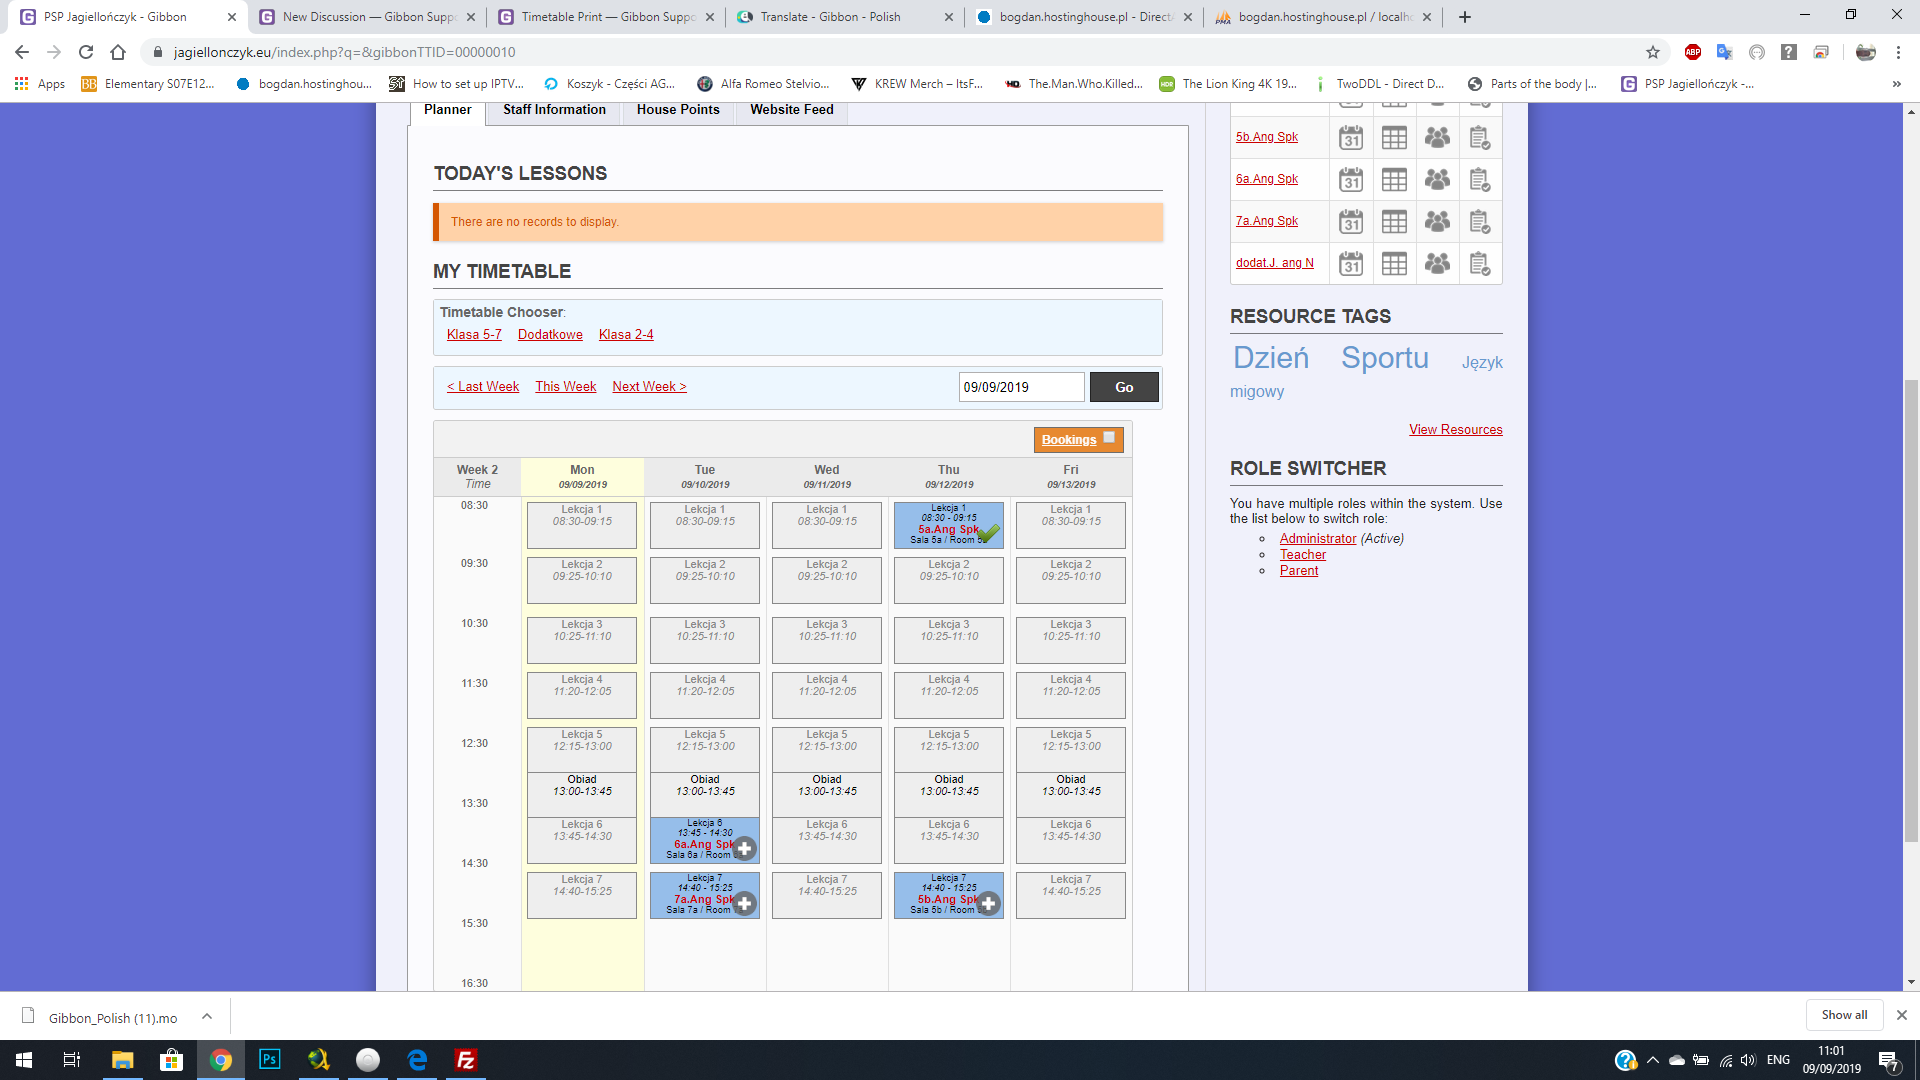Image resolution: width=1920 pixels, height=1080 pixels.
Task: Click green checkmark on Thursday 5a.Ang Spk lesson
Action: point(988,533)
